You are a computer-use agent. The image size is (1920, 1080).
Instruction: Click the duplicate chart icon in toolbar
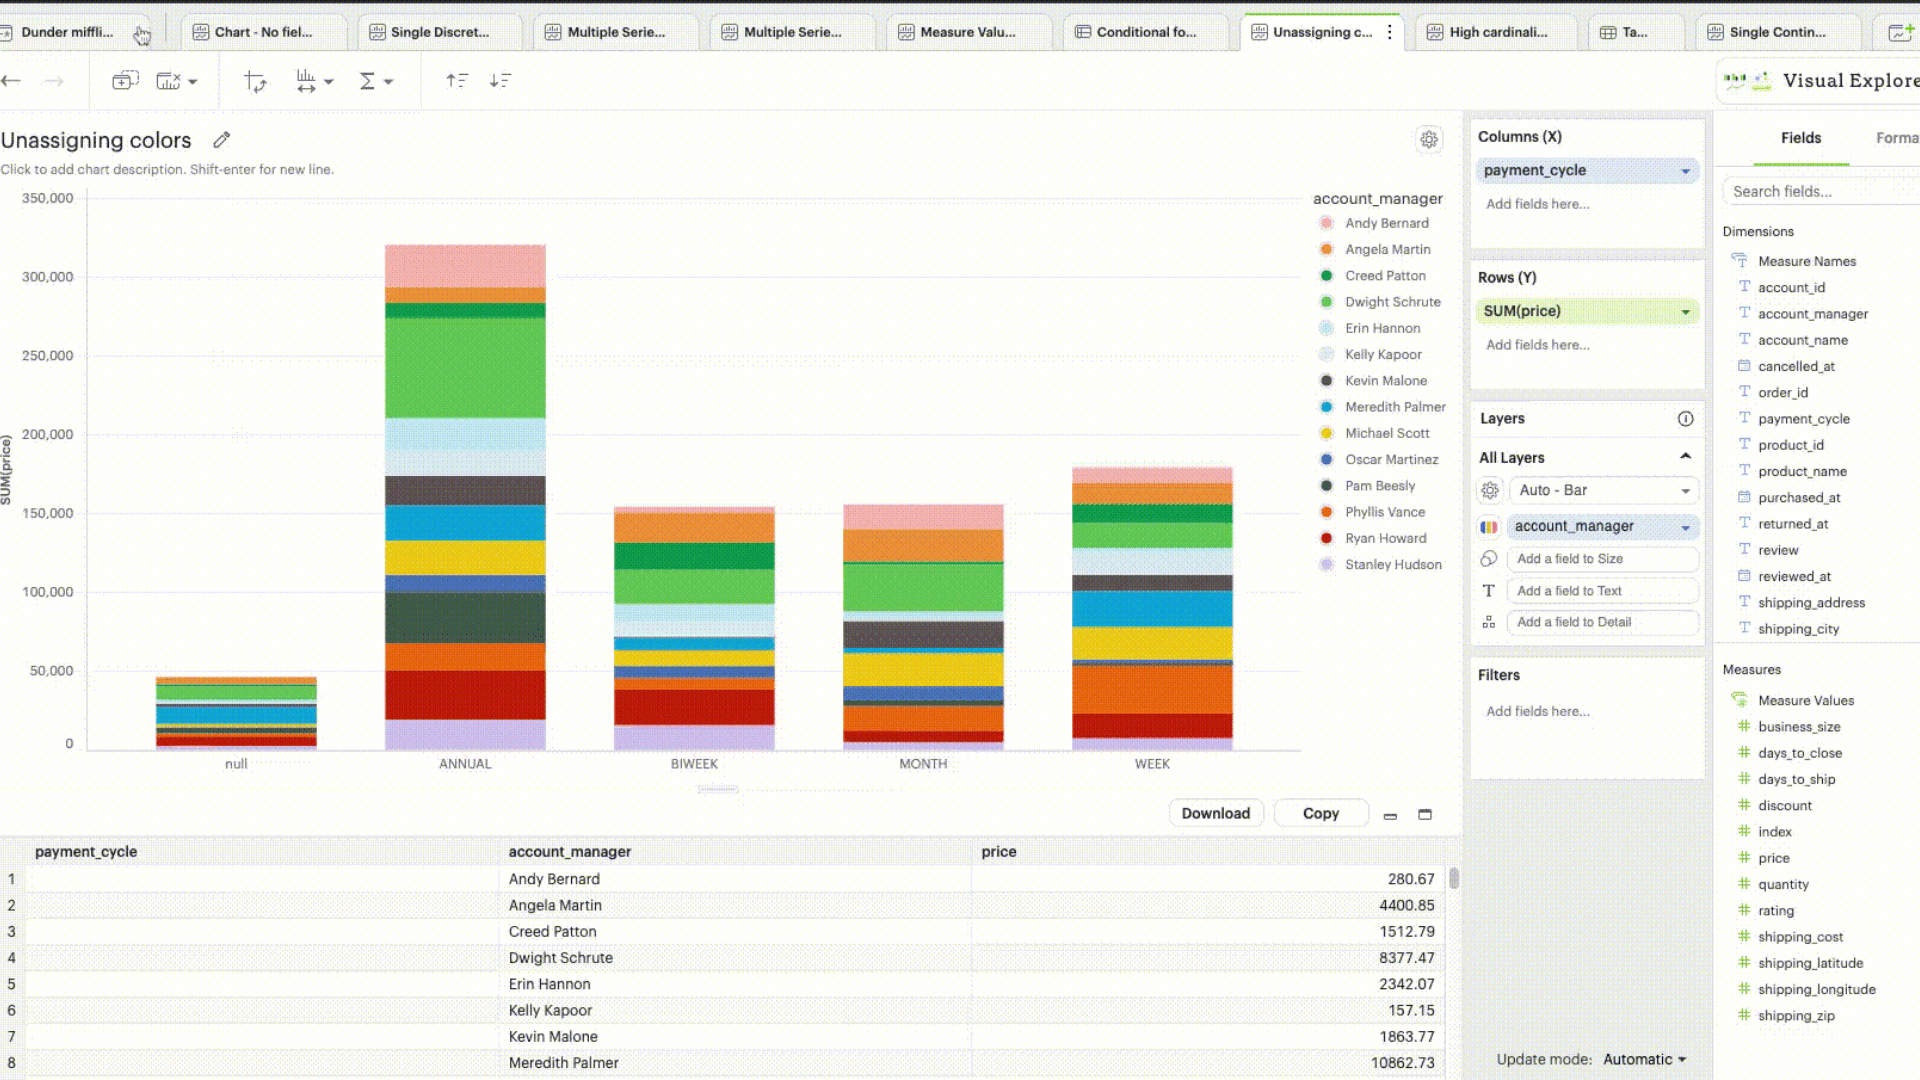tap(124, 81)
